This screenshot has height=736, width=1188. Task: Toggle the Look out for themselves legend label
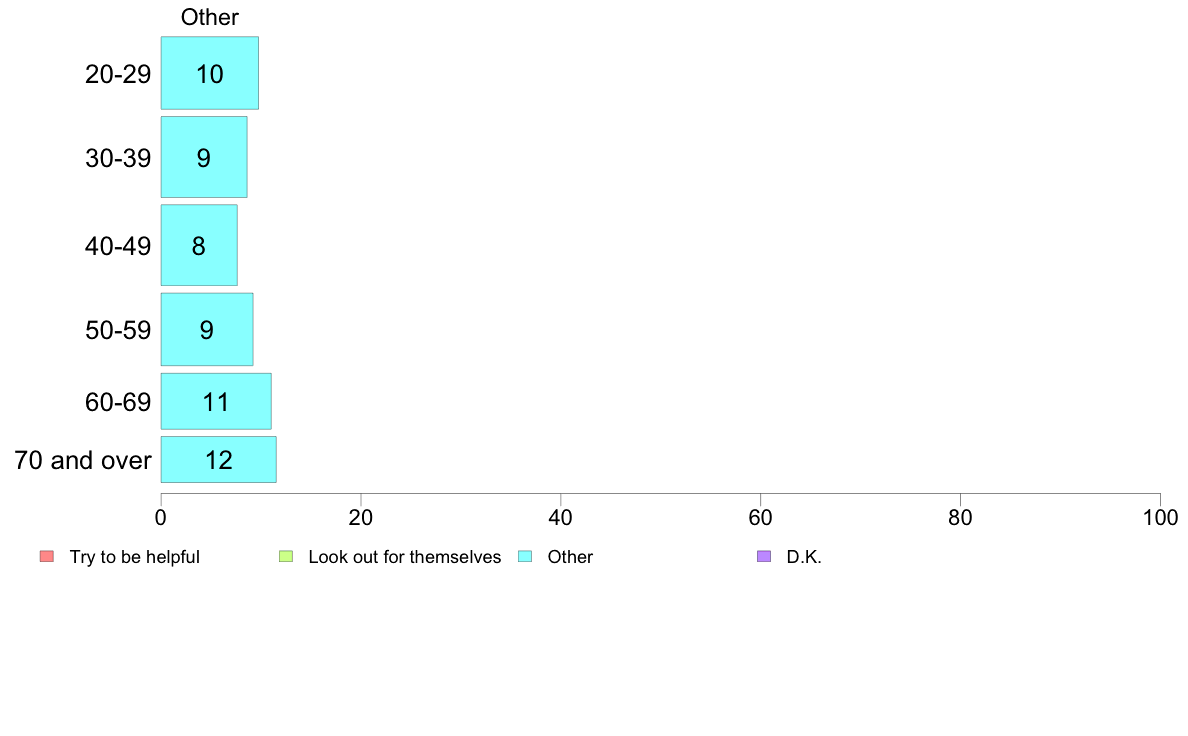click(x=405, y=557)
